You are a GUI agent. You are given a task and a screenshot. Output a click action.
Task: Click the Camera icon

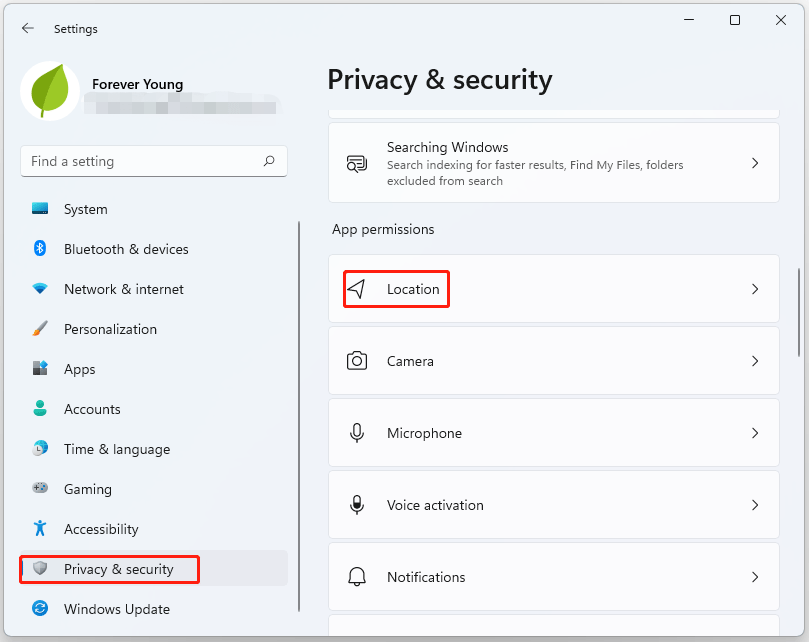pos(357,361)
